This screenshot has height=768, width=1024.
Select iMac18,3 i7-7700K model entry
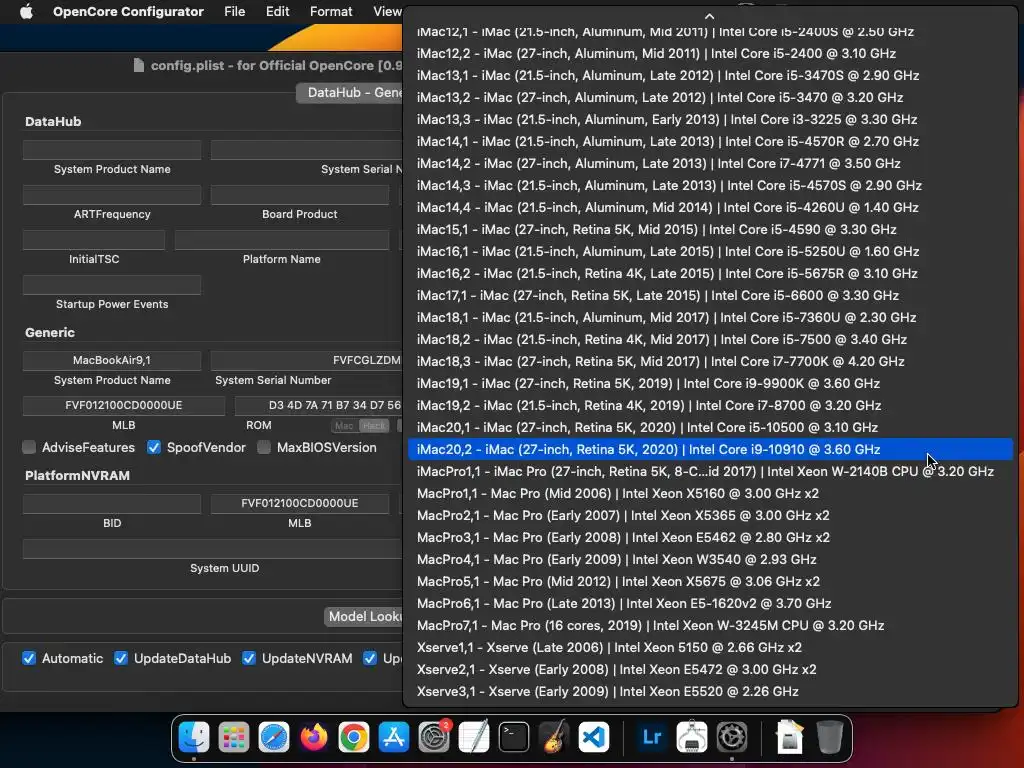tap(710, 361)
